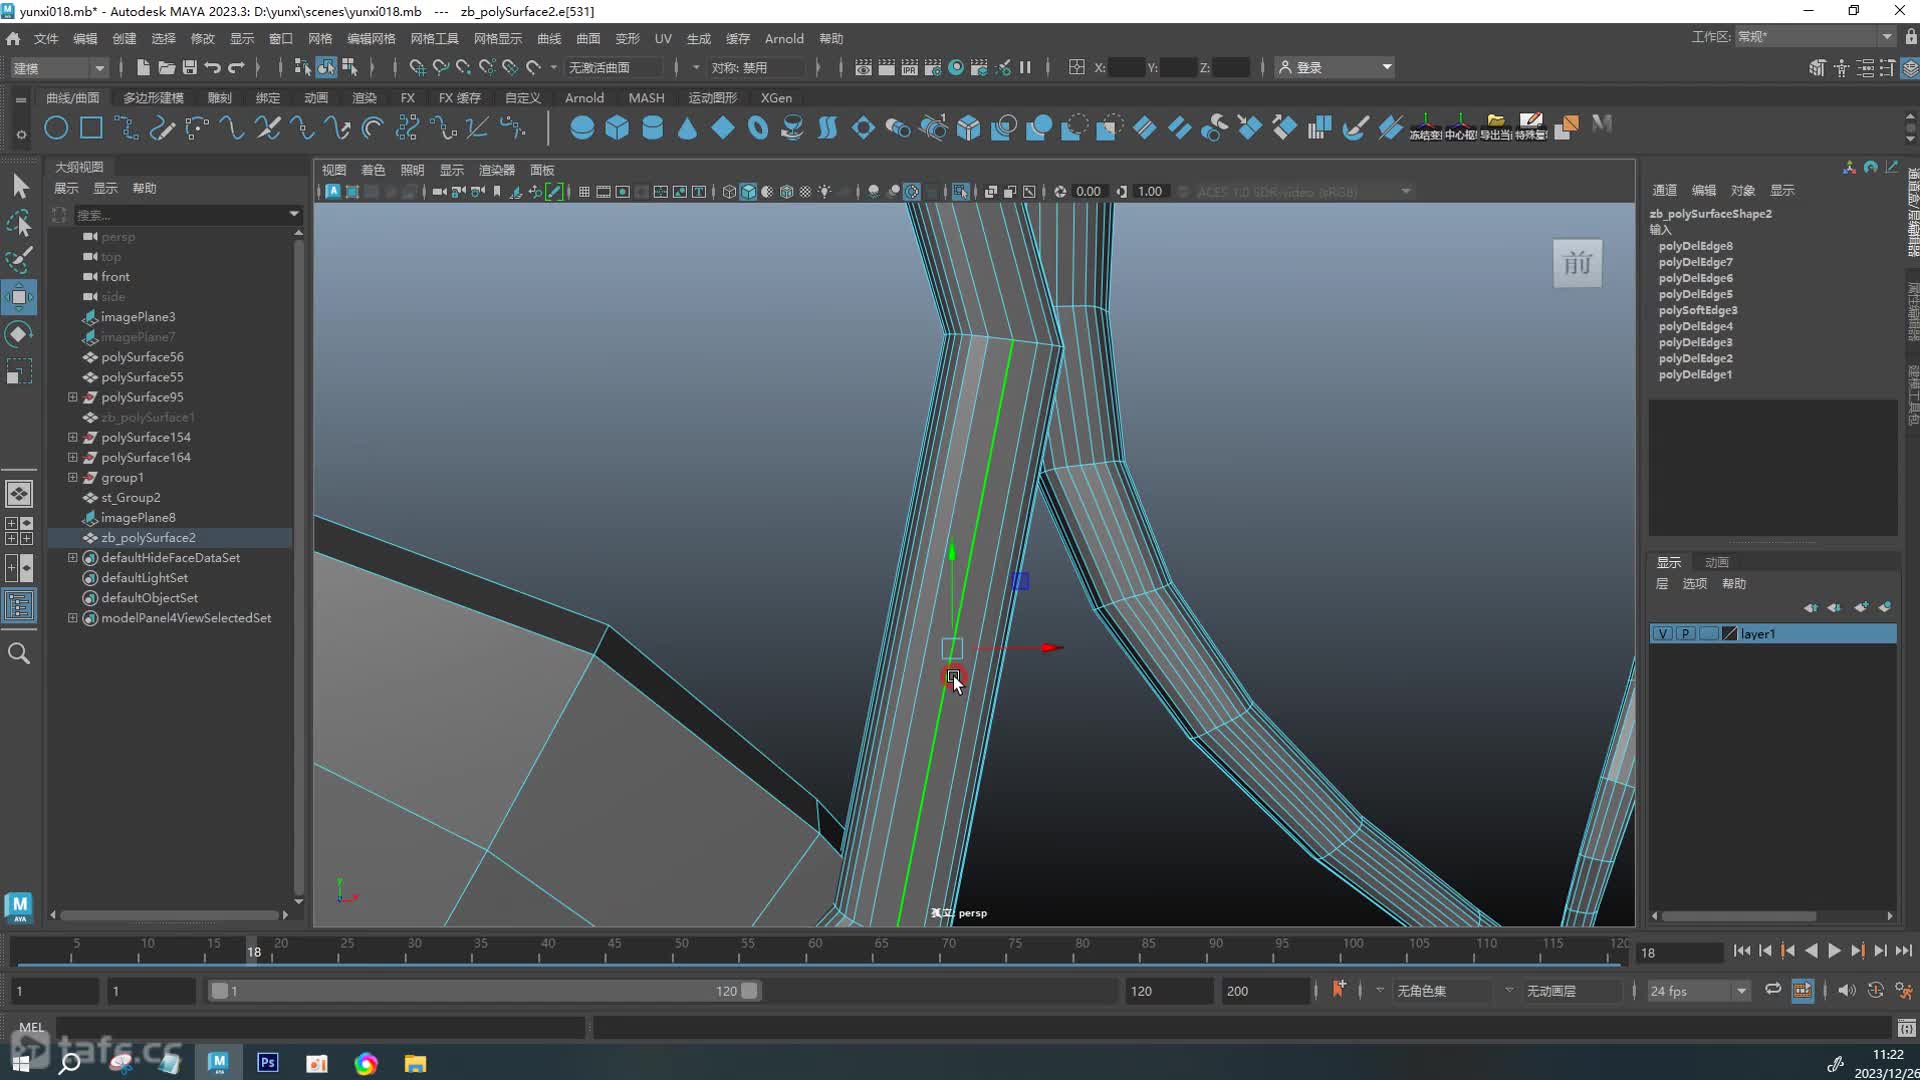Click the range slider end handle

tap(748, 991)
